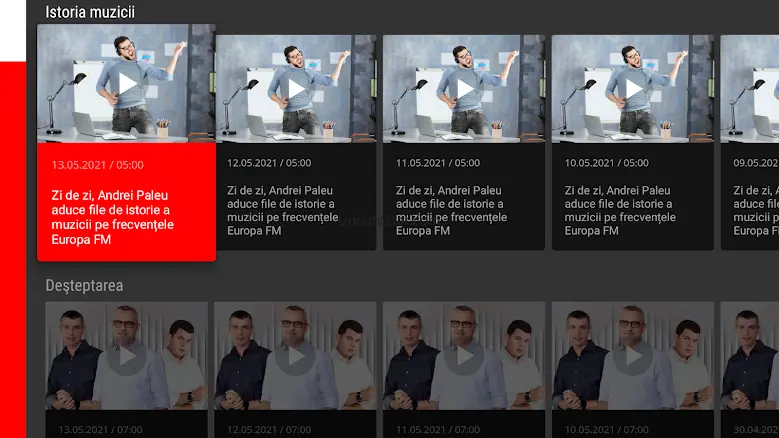Image resolution: width=779 pixels, height=438 pixels.
Task: Click the 11.05.2021 / 07:00 Deșteptarea date label
Action: coord(438,430)
